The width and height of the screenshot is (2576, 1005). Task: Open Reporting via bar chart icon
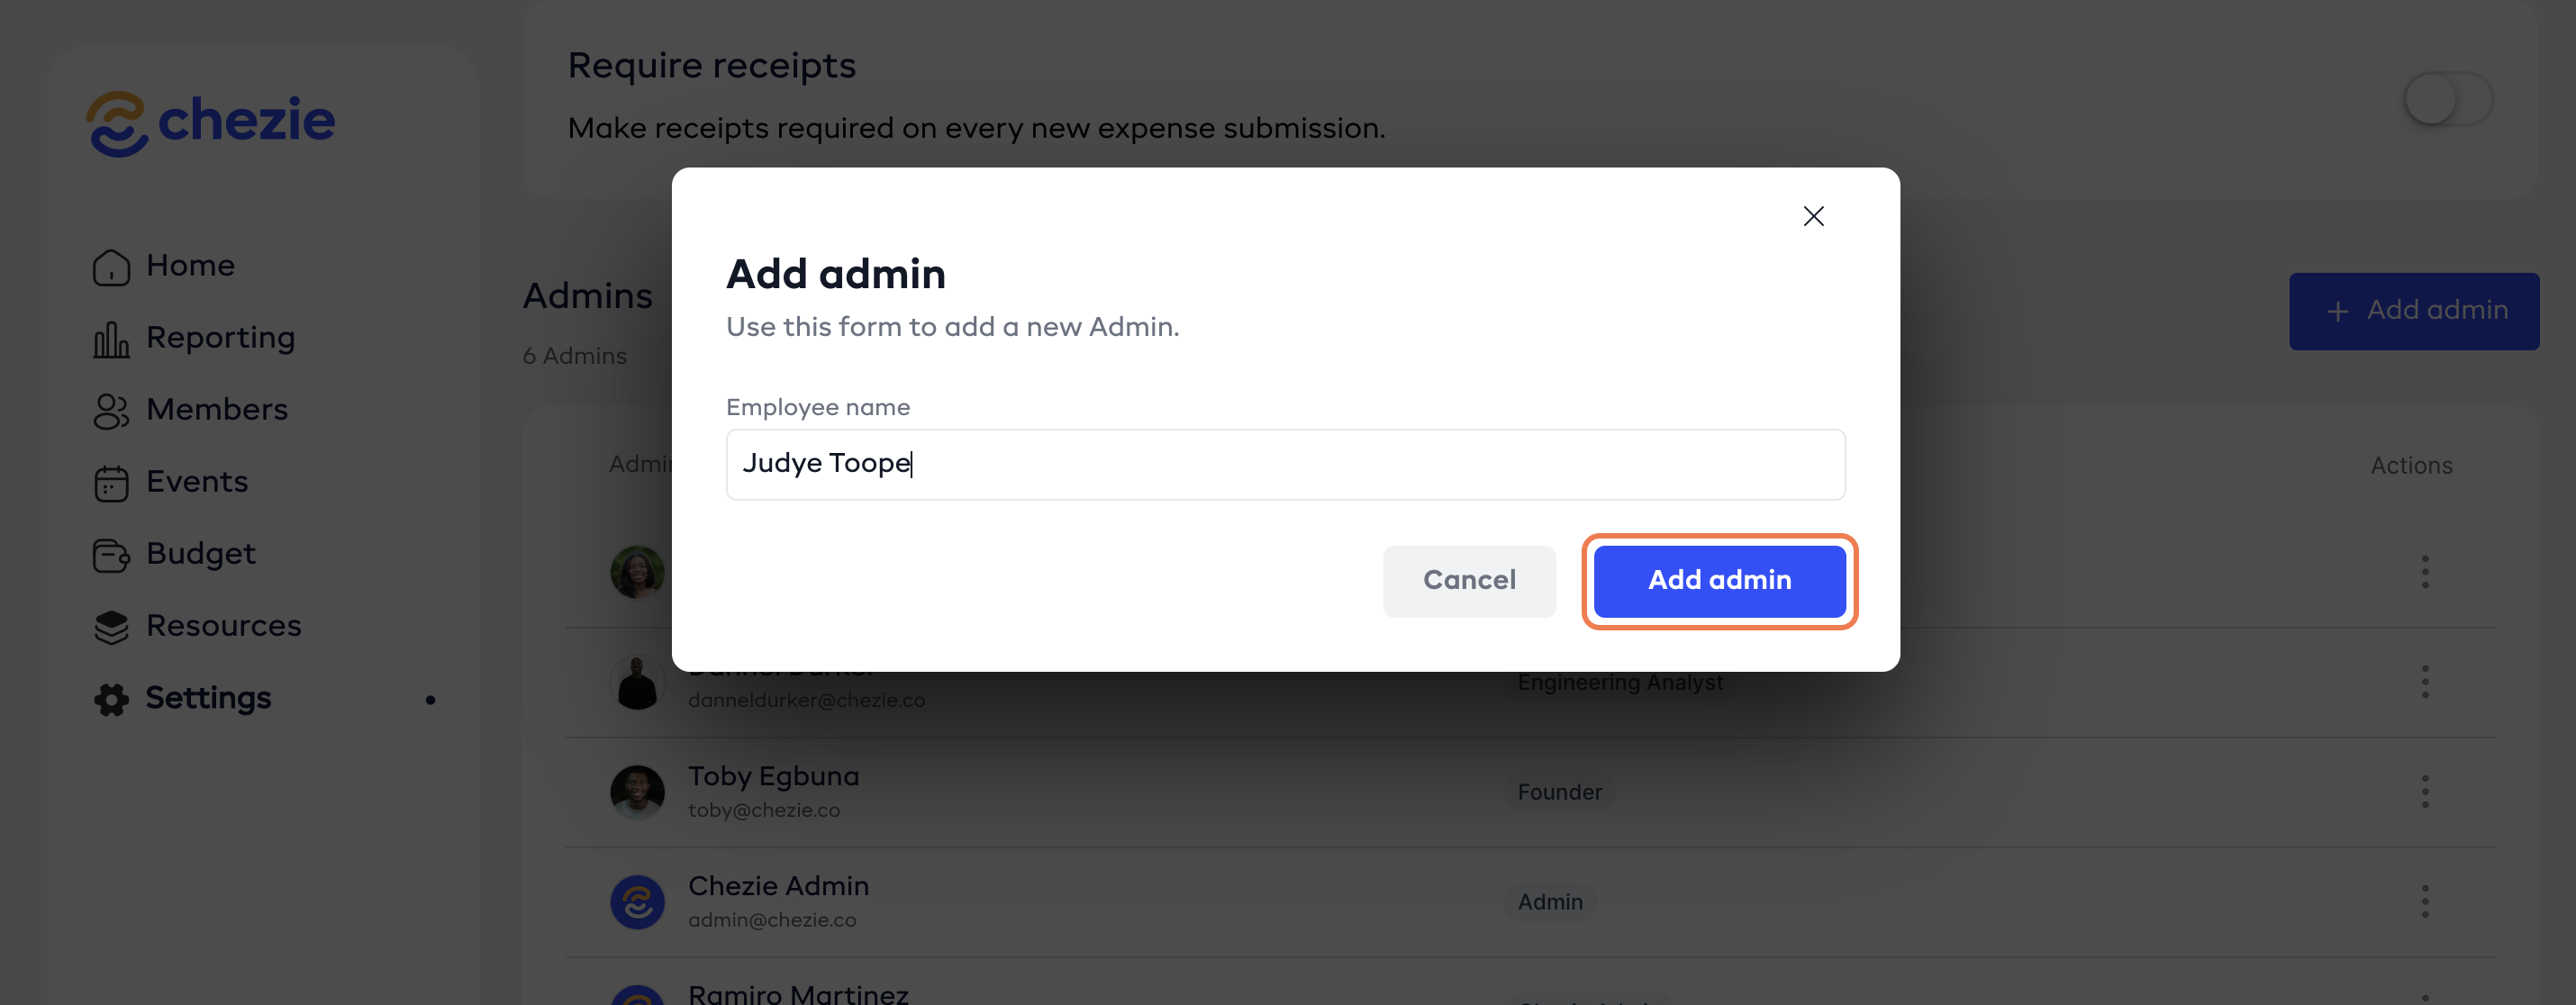111,340
